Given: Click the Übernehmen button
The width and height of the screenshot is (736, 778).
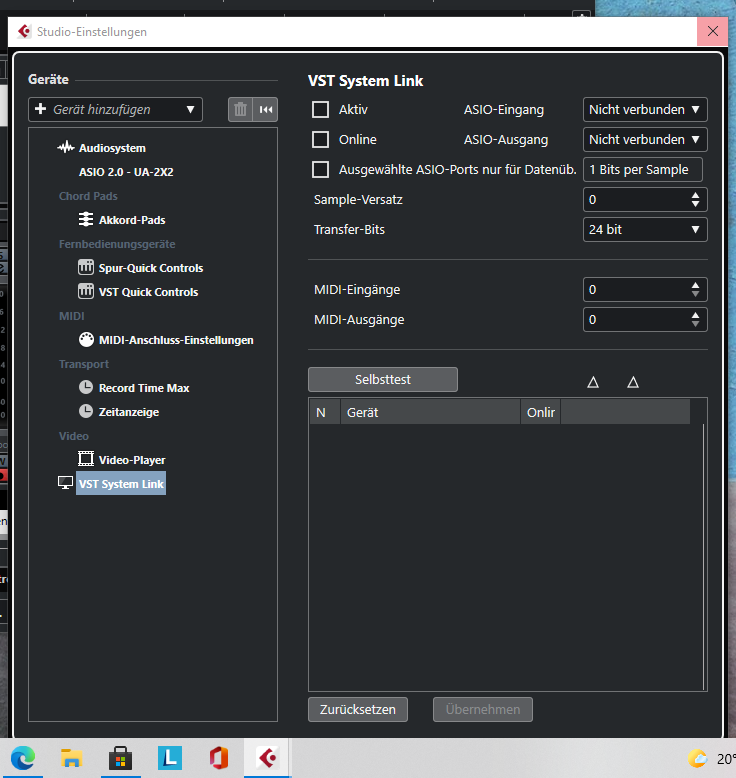Looking at the screenshot, I should (483, 710).
